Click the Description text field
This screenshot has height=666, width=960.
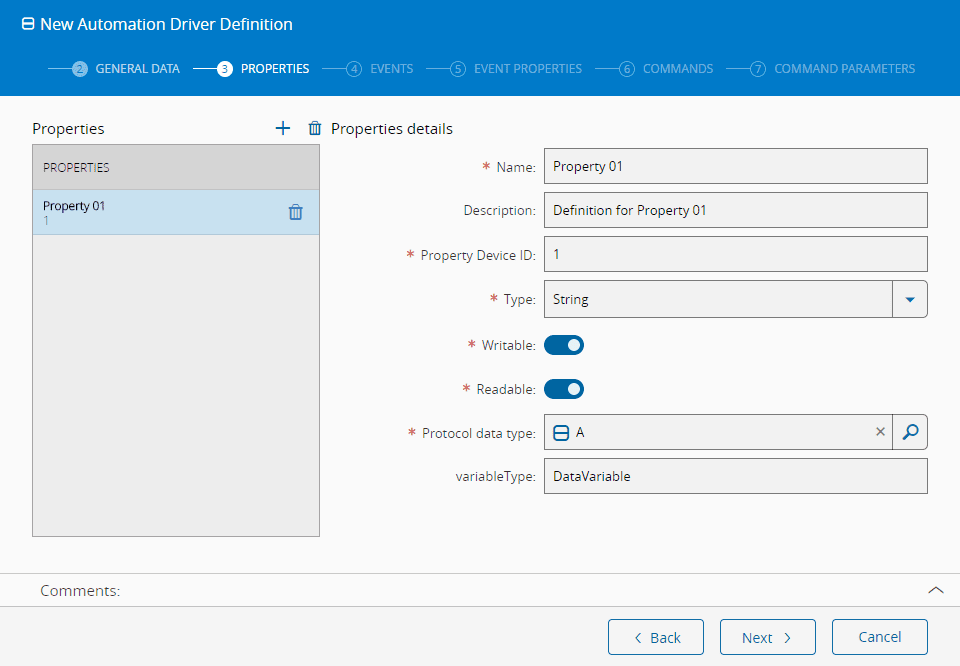[735, 211]
